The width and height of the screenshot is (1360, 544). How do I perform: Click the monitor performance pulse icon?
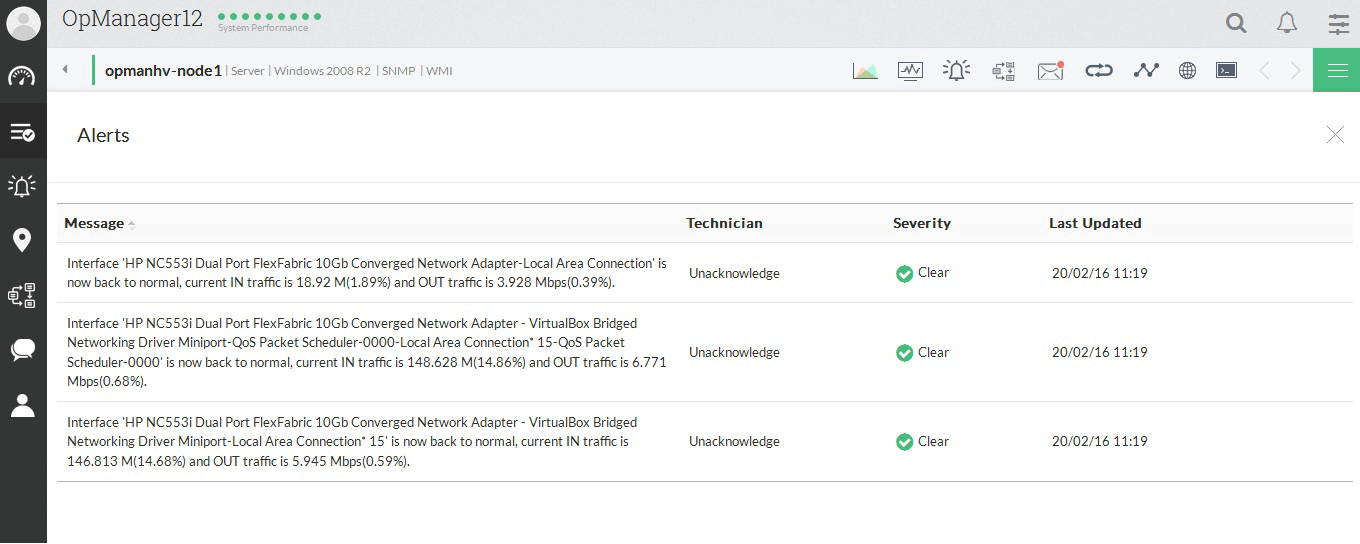click(x=910, y=71)
